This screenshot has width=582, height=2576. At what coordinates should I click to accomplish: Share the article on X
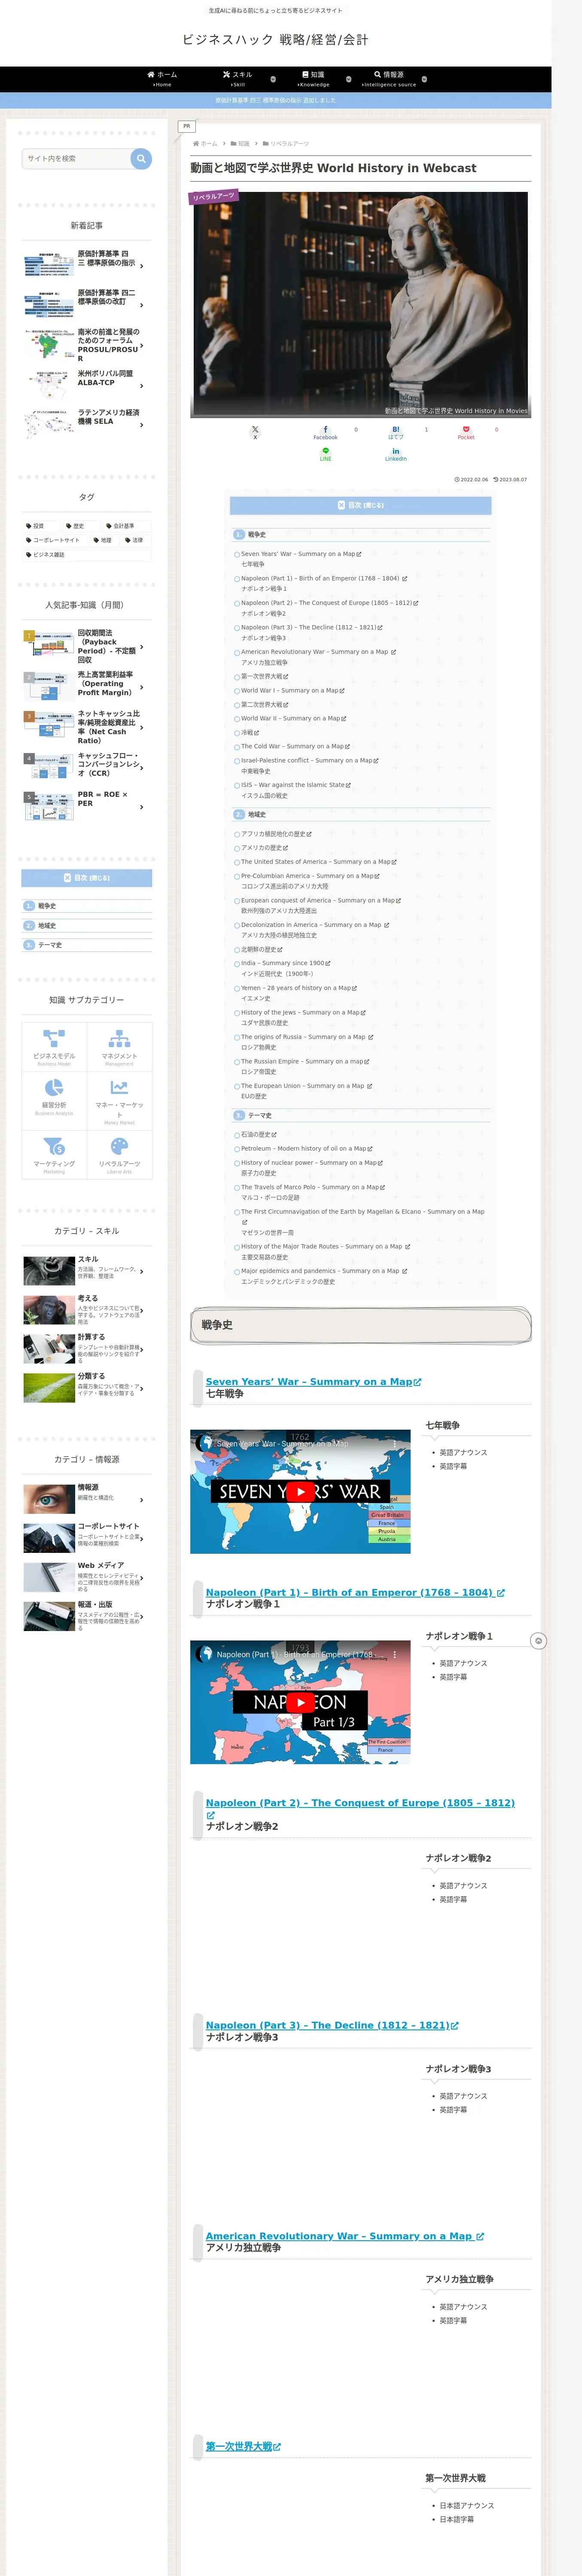tap(255, 432)
